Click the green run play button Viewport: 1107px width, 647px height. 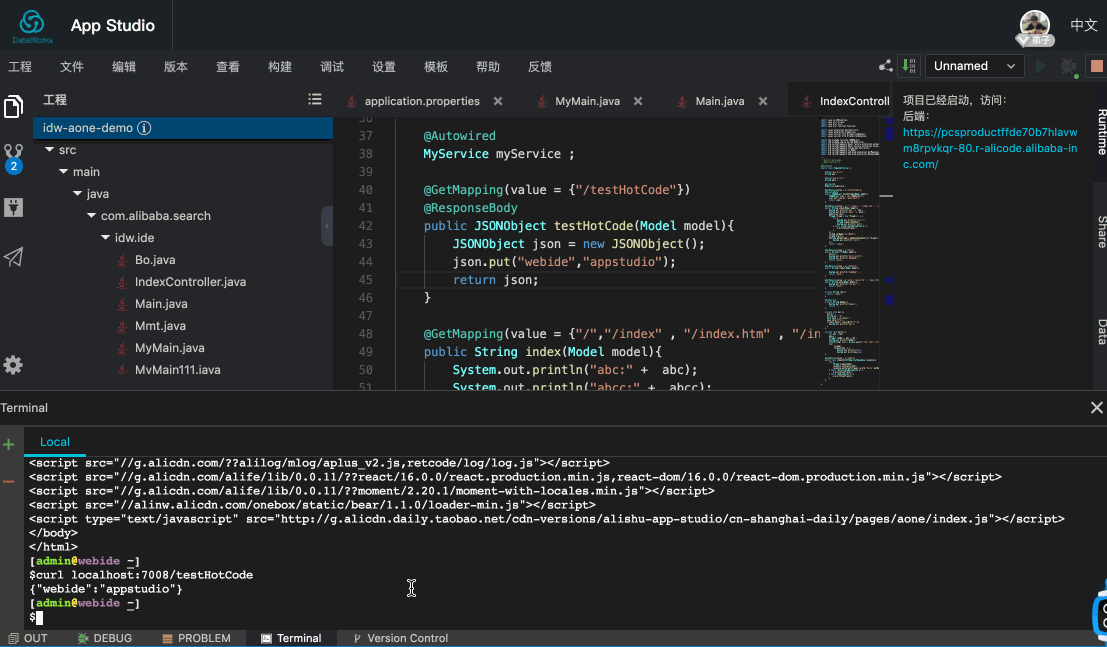1041,66
